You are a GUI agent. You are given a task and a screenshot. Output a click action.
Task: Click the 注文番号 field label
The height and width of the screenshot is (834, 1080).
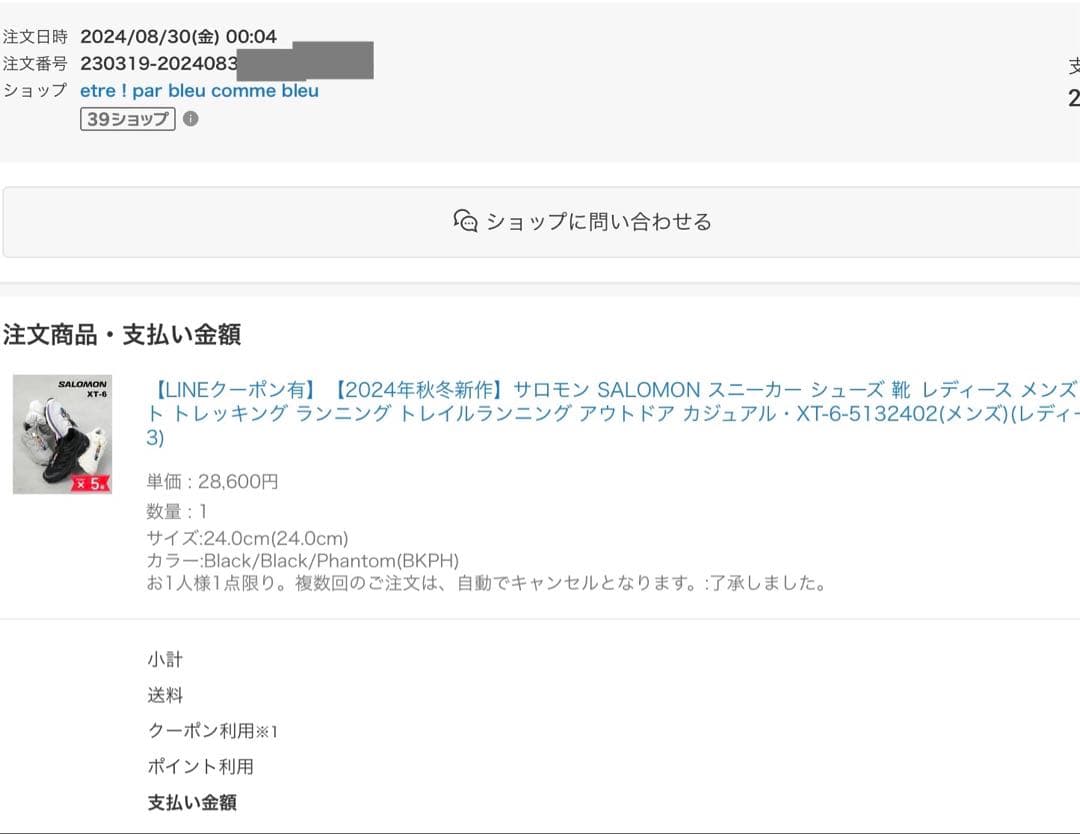[35, 63]
